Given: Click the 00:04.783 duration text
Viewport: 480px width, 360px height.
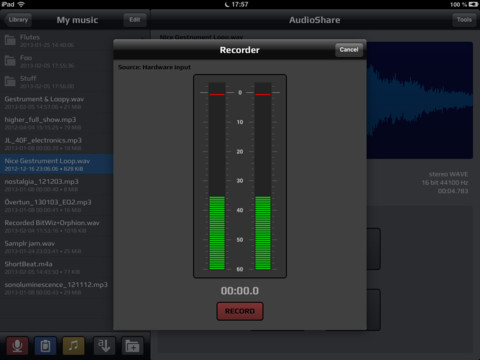Looking at the screenshot, I should tap(453, 191).
